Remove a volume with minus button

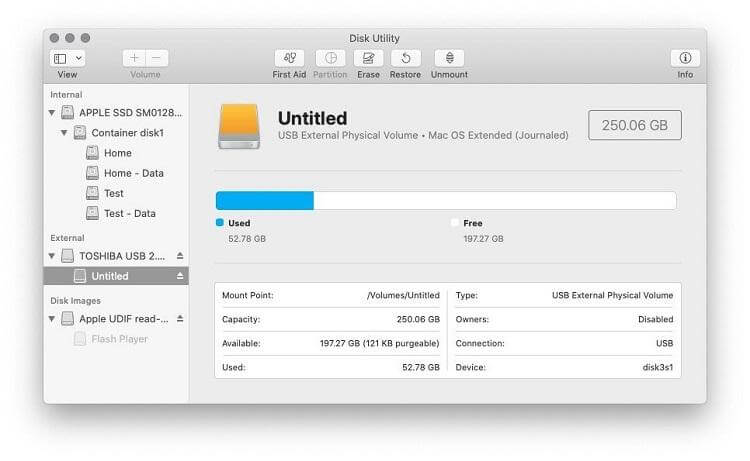[x=157, y=59]
